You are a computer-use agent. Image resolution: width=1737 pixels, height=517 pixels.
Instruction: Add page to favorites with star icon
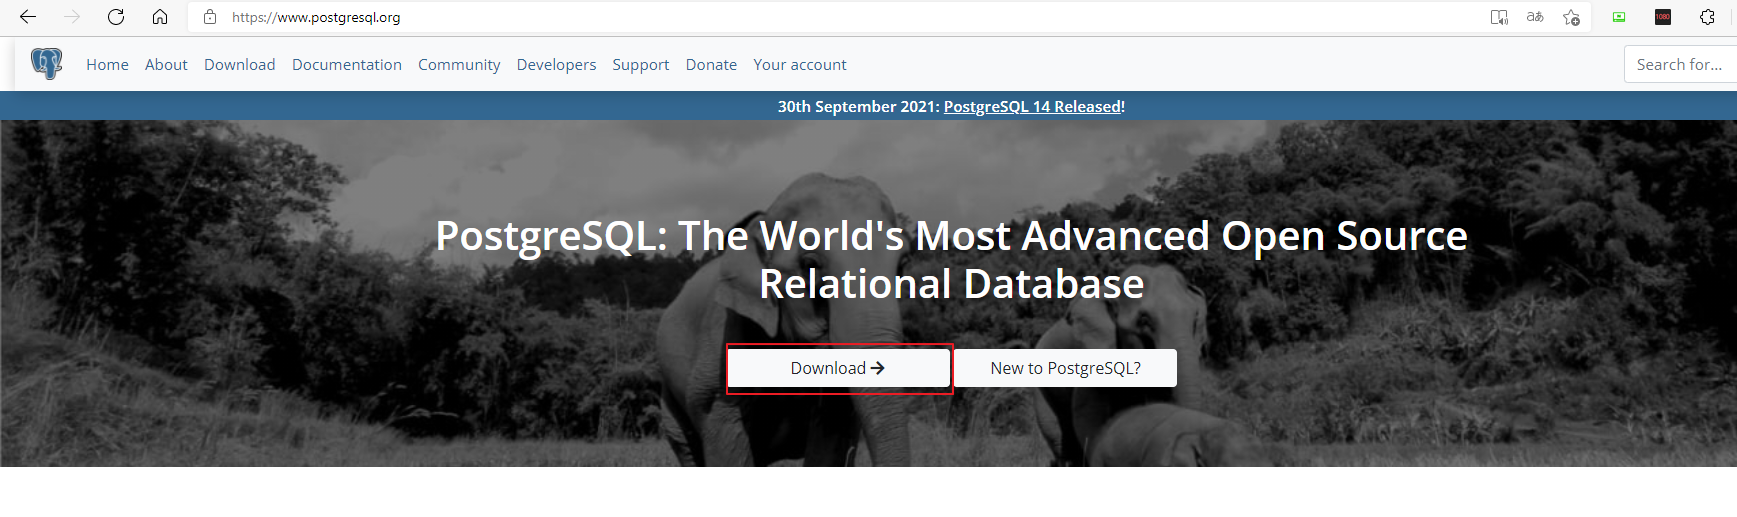click(1571, 17)
